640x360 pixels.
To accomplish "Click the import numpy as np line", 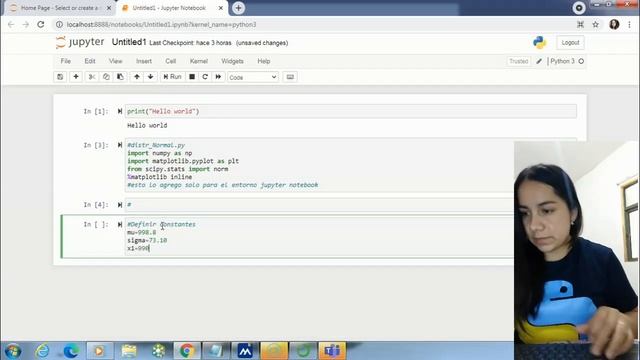I will tap(160, 153).
